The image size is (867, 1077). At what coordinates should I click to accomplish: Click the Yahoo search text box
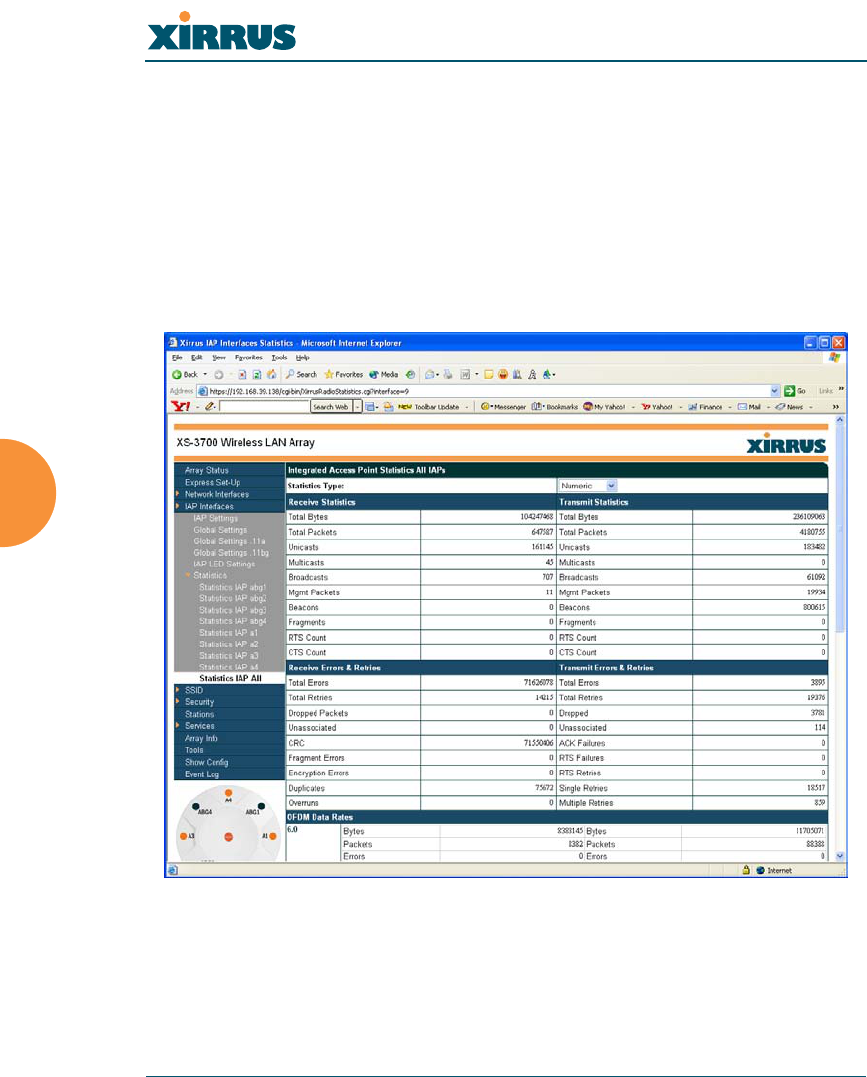264,407
